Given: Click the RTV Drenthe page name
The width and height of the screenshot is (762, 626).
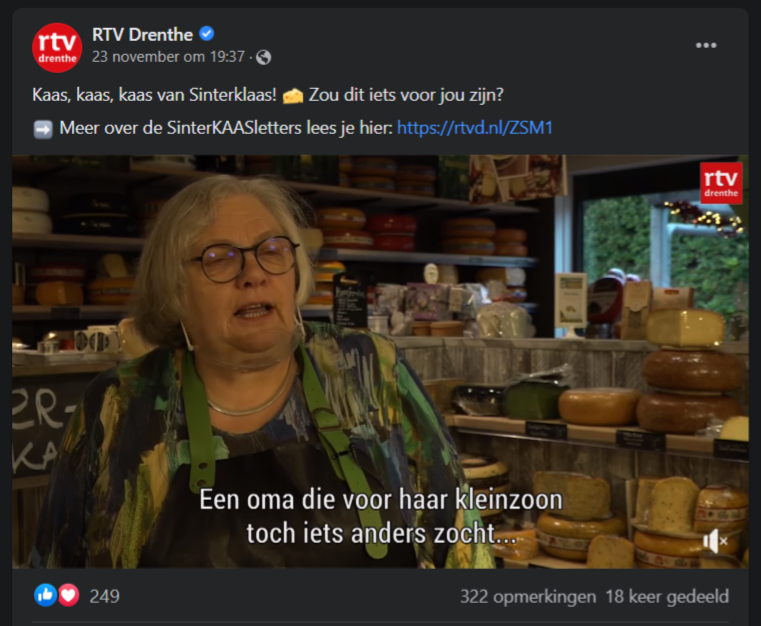Looking at the screenshot, I should click(142, 35).
